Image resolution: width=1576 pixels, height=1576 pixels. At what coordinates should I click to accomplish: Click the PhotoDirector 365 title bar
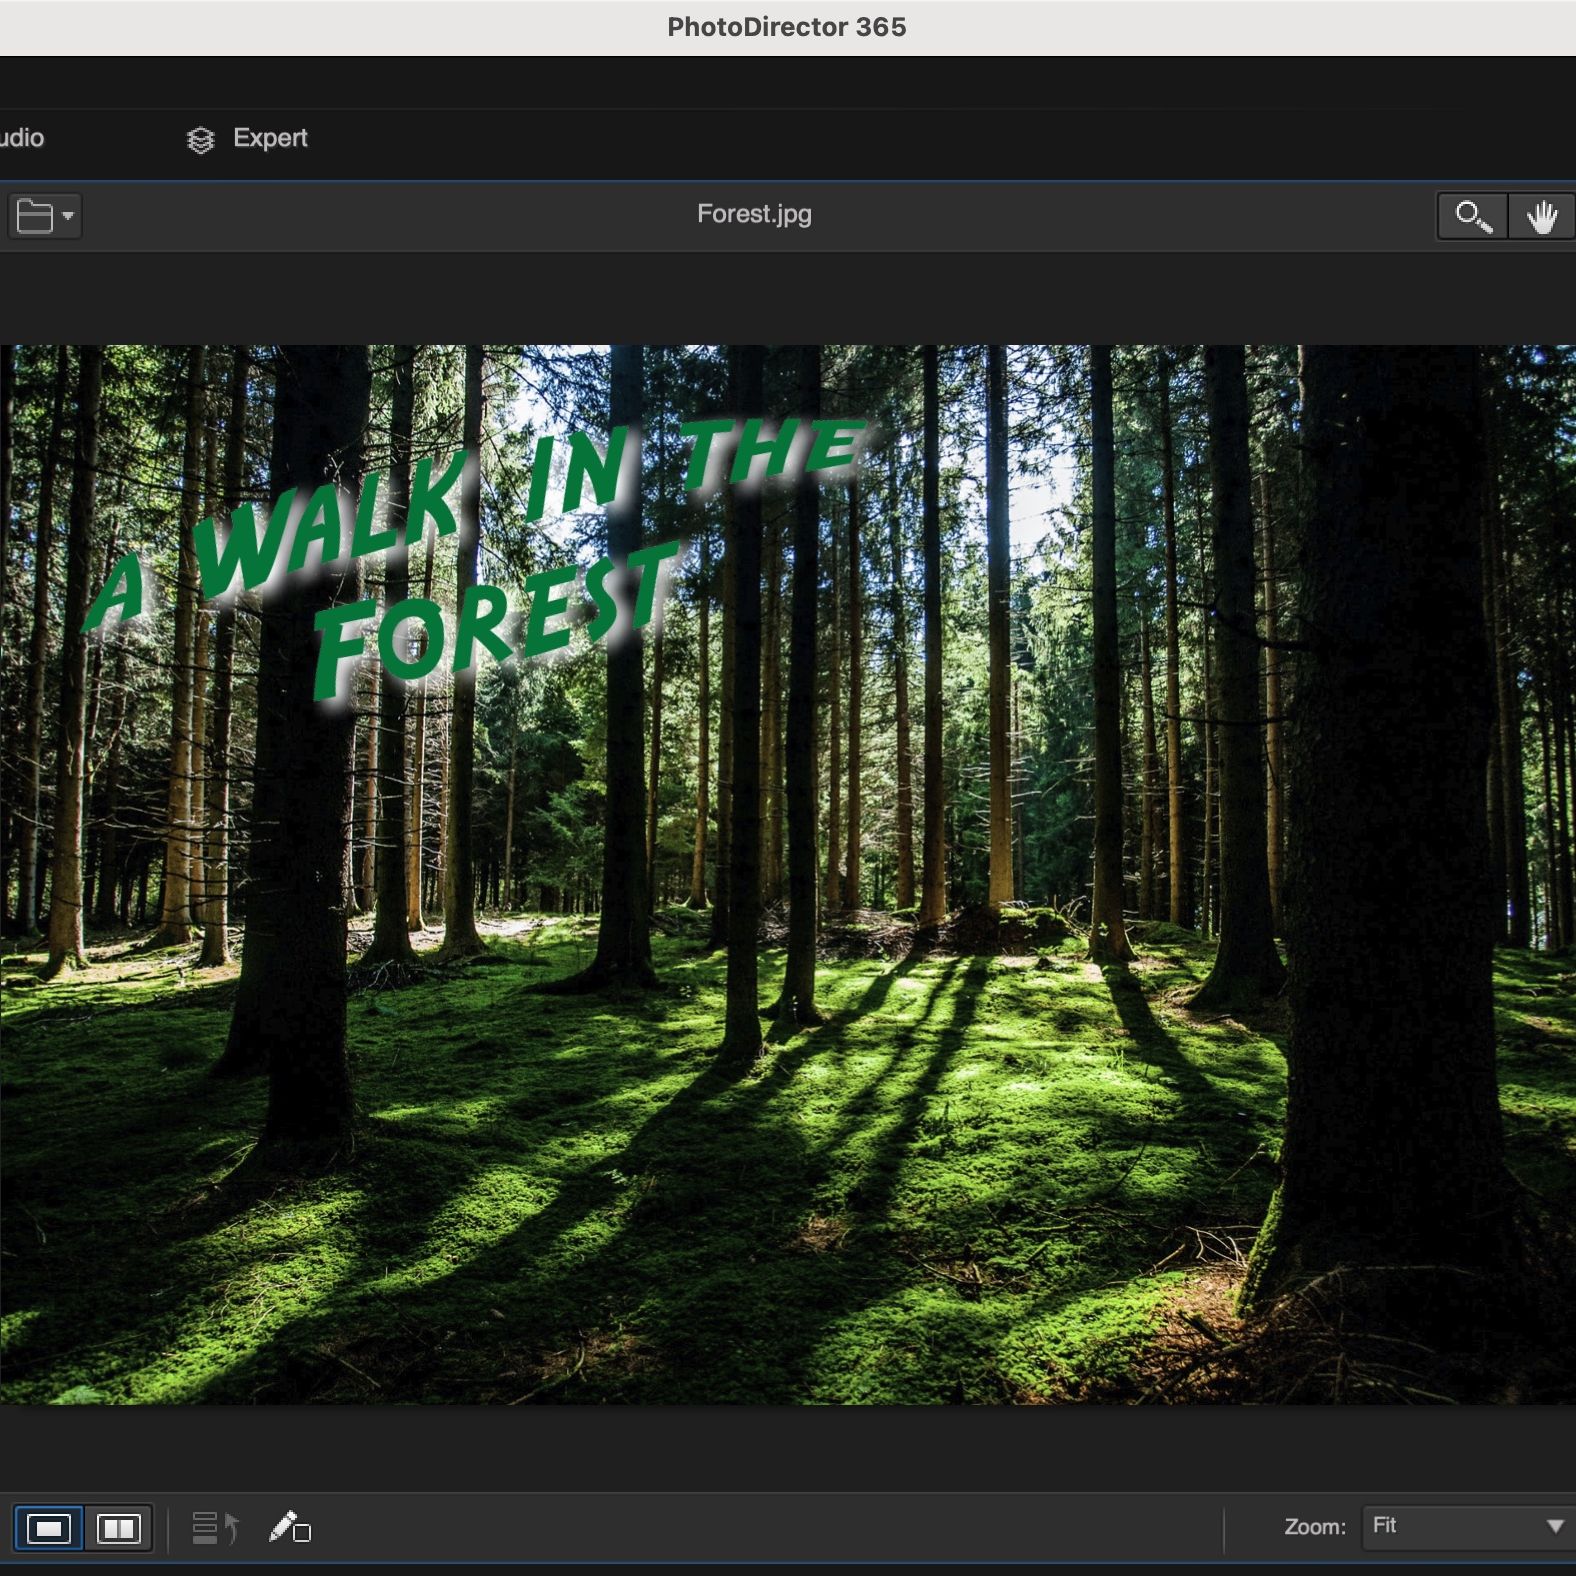coord(787,27)
